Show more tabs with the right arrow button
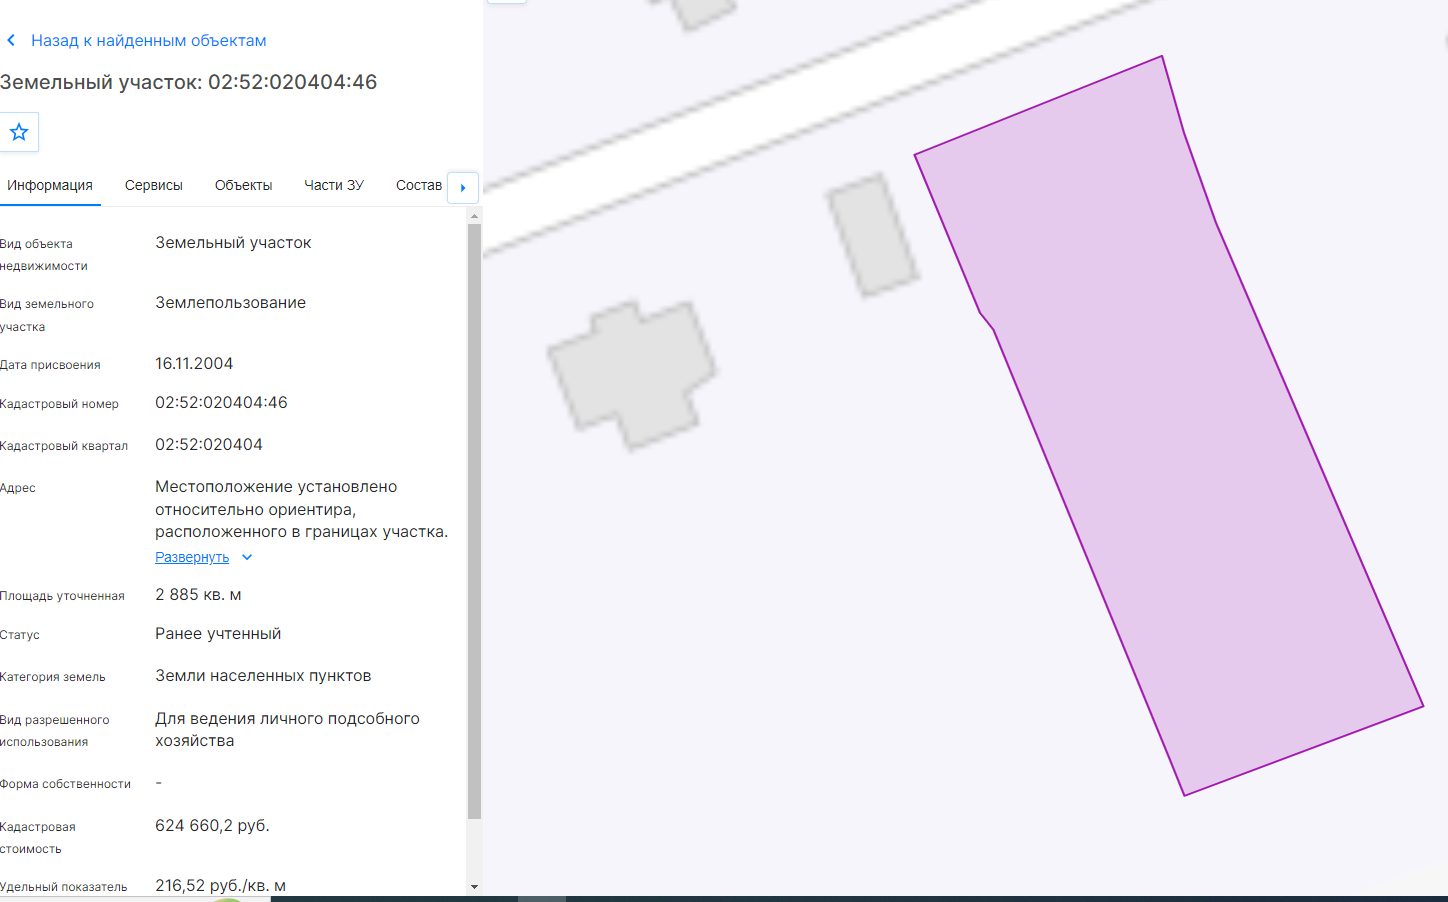Viewport: 1448px width, 902px height. (463, 187)
